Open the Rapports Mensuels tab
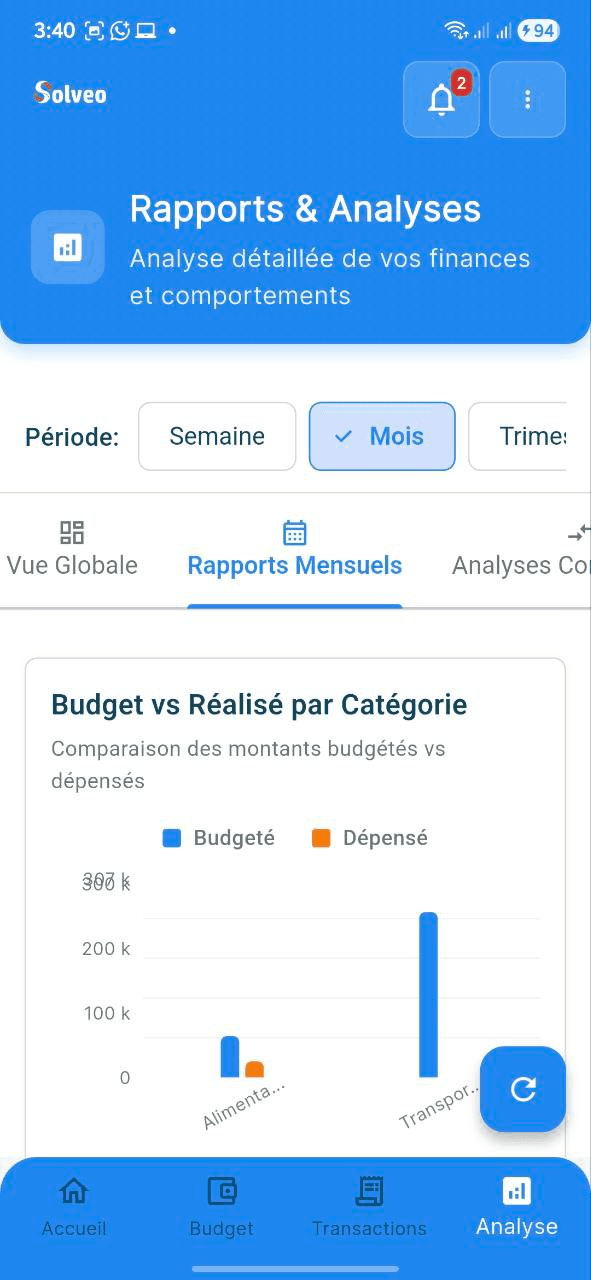This screenshot has height=1280, width=591. pyautogui.click(x=294, y=565)
